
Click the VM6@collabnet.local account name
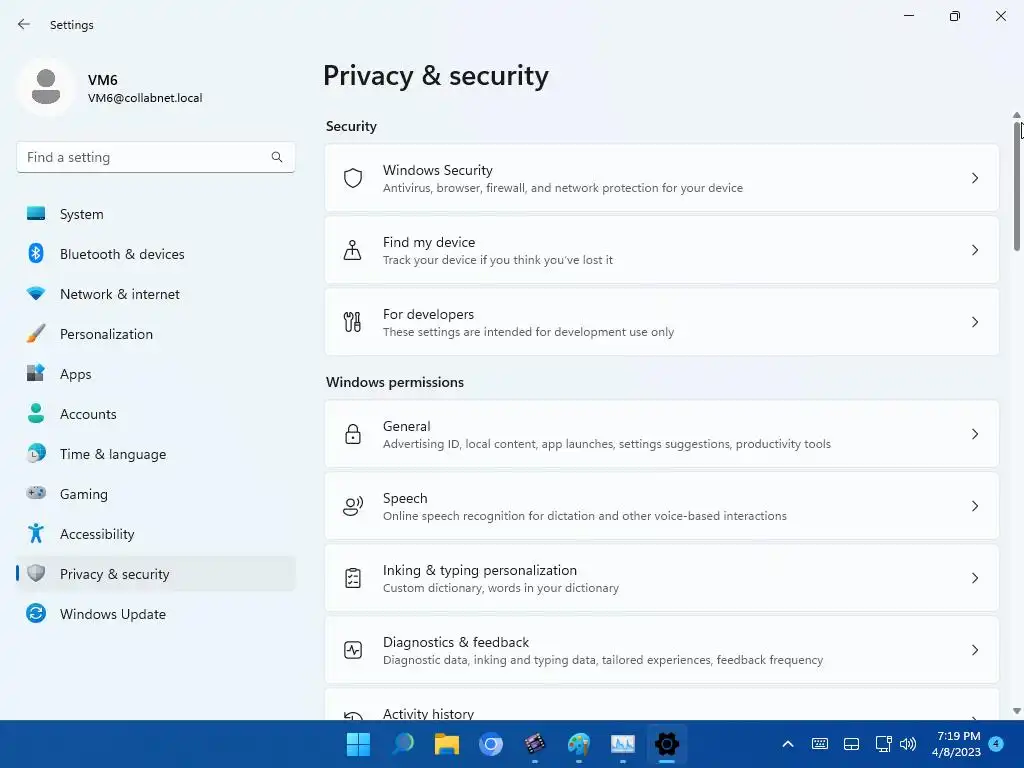(x=145, y=98)
